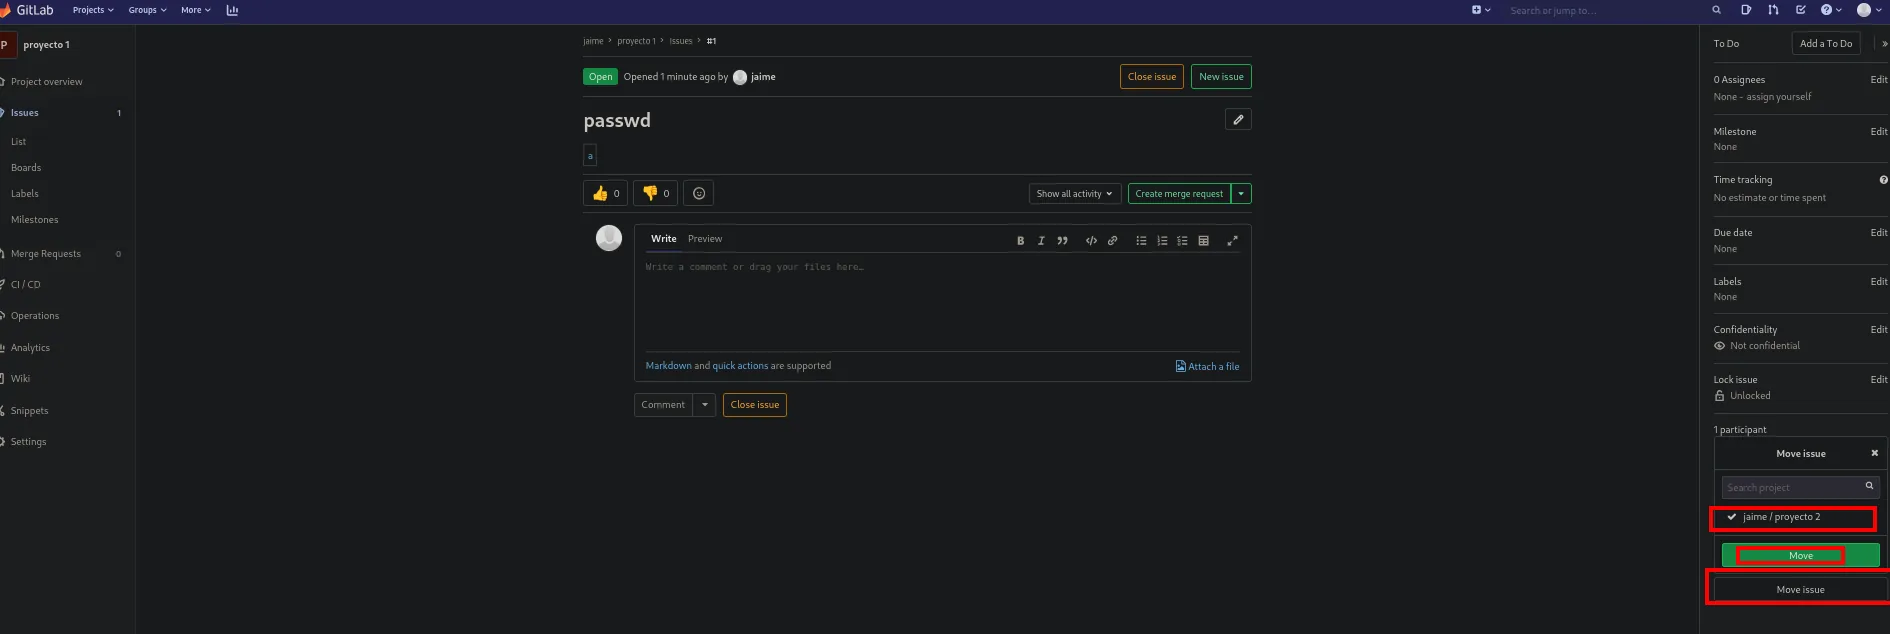
Task: Open Boards in the sidebar
Action: (x=26, y=168)
